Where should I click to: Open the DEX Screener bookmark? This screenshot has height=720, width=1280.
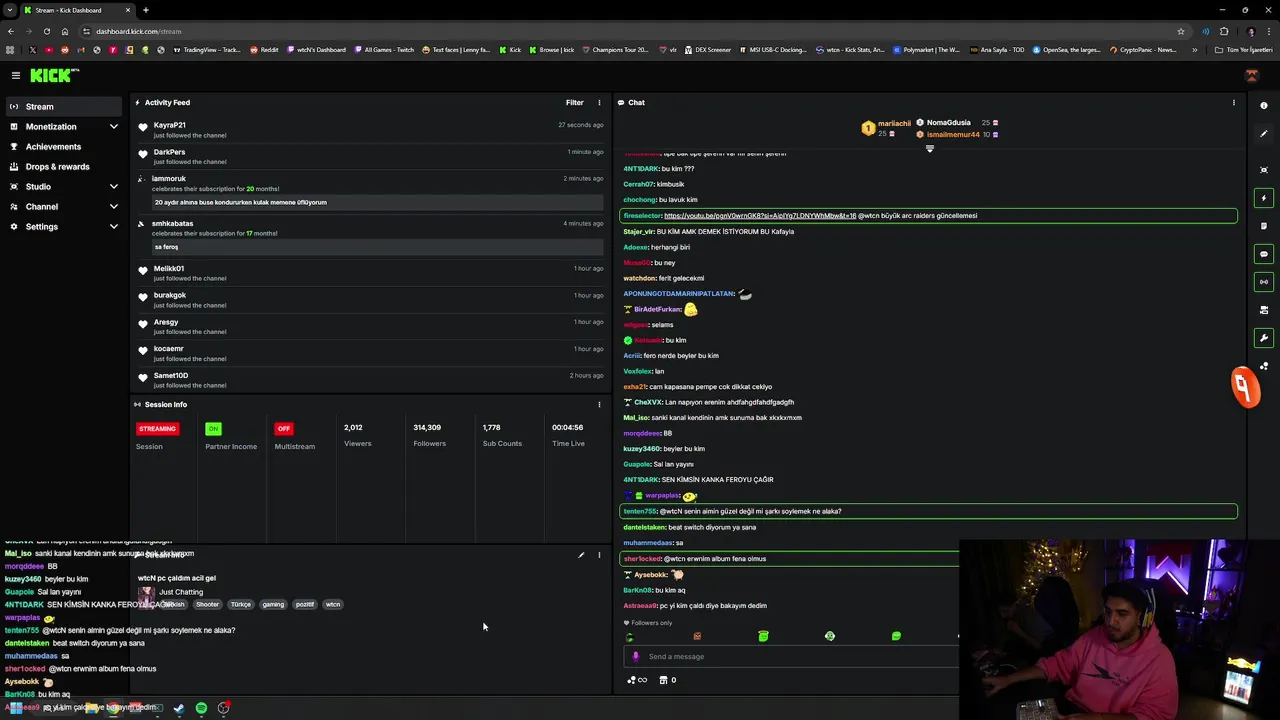(707, 50)
